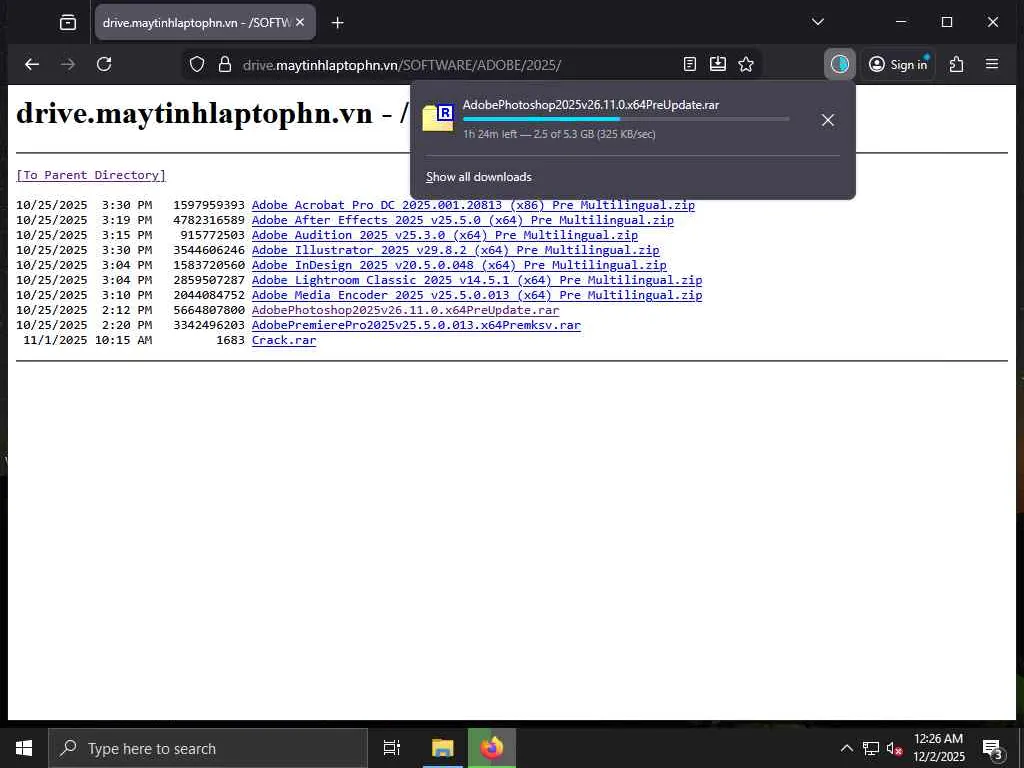The height and width of the screenshot is (768, 1024).
Task: Open Adobe Media Encoder 2025 zip link
Action: pyautogui.click(x=477, y=295)
